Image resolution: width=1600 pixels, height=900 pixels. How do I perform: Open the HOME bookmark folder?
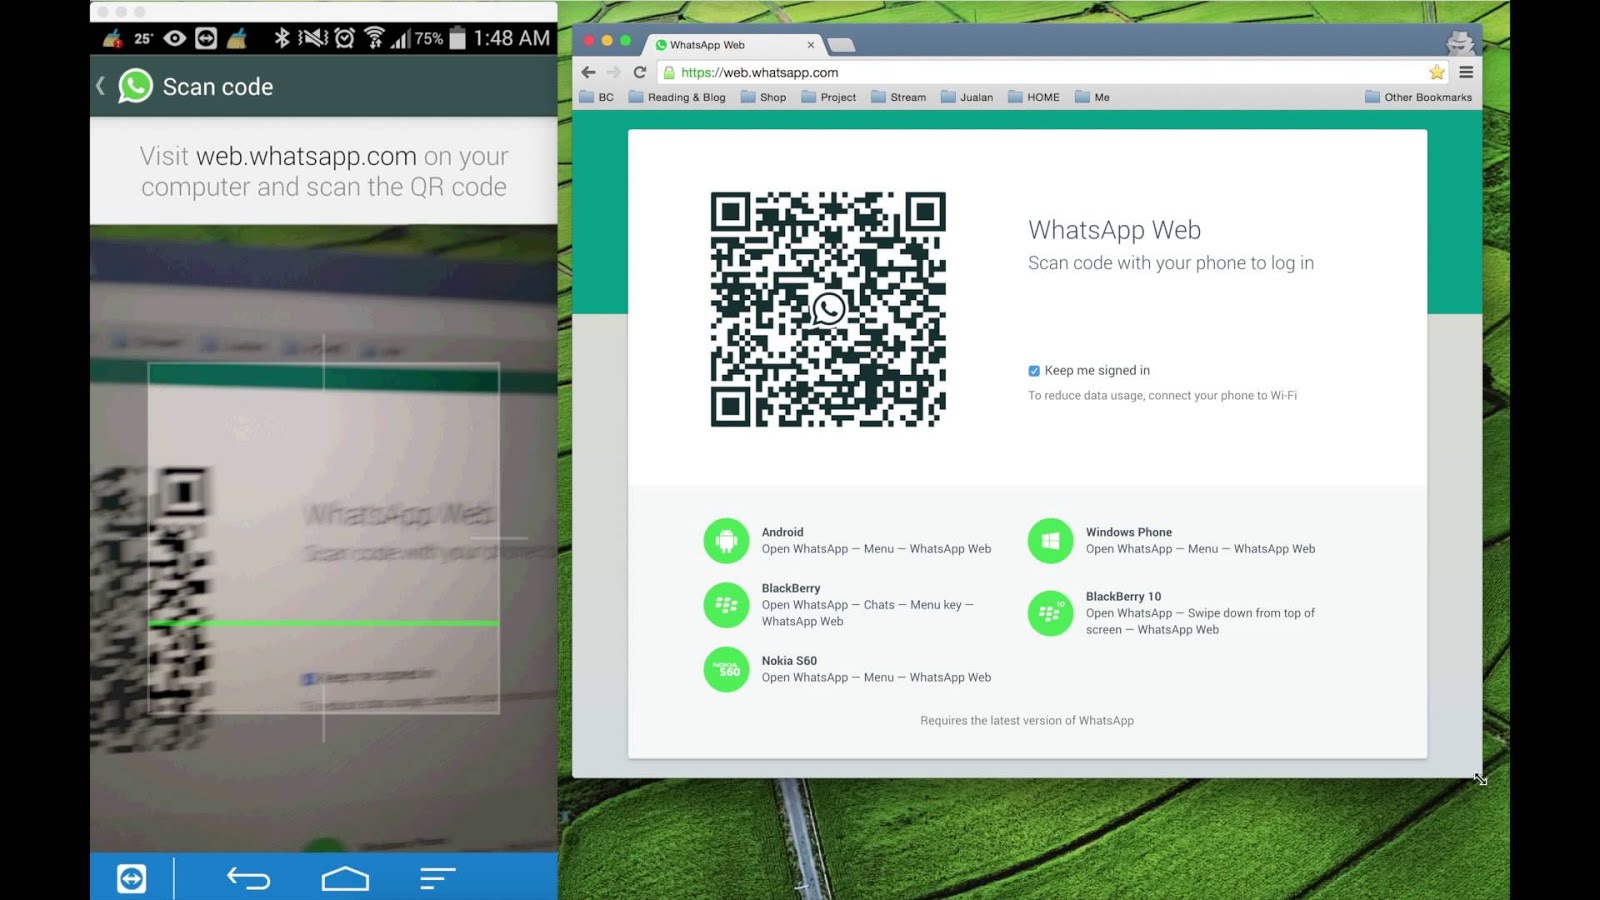pyautogui.click(x=1034, y=97)
